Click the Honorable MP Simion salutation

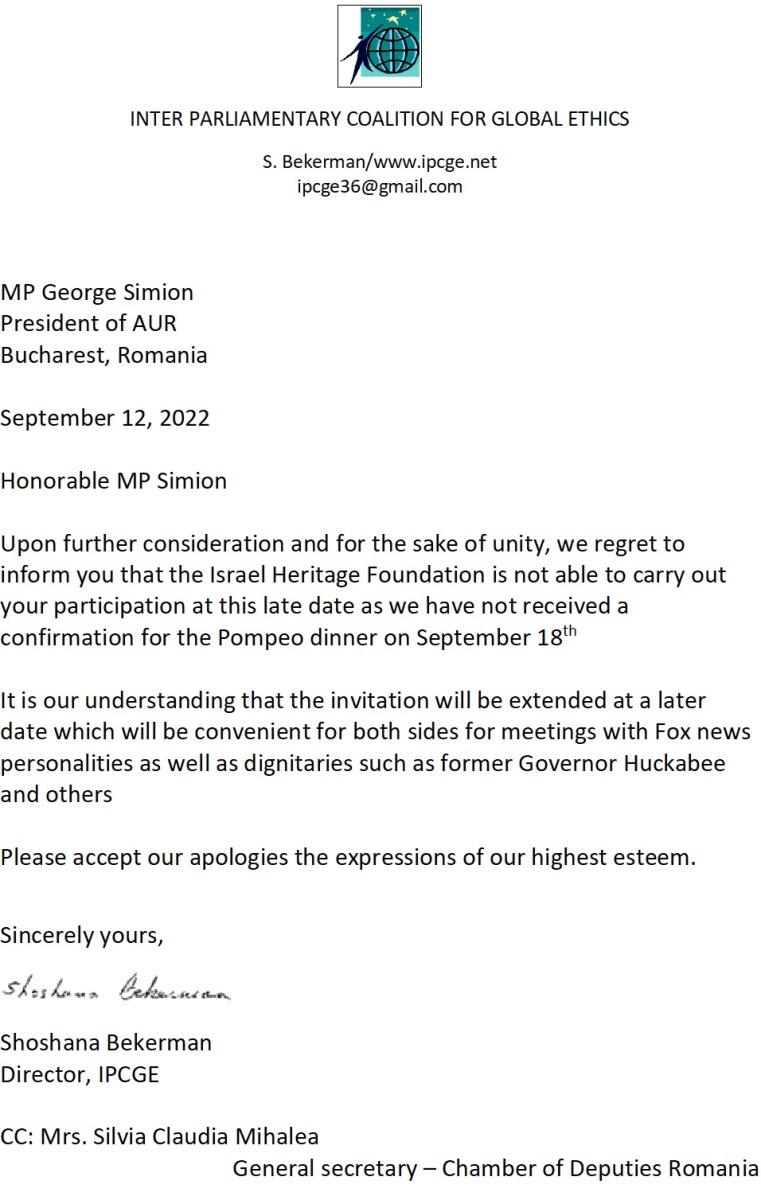click(x=114, y=481)
